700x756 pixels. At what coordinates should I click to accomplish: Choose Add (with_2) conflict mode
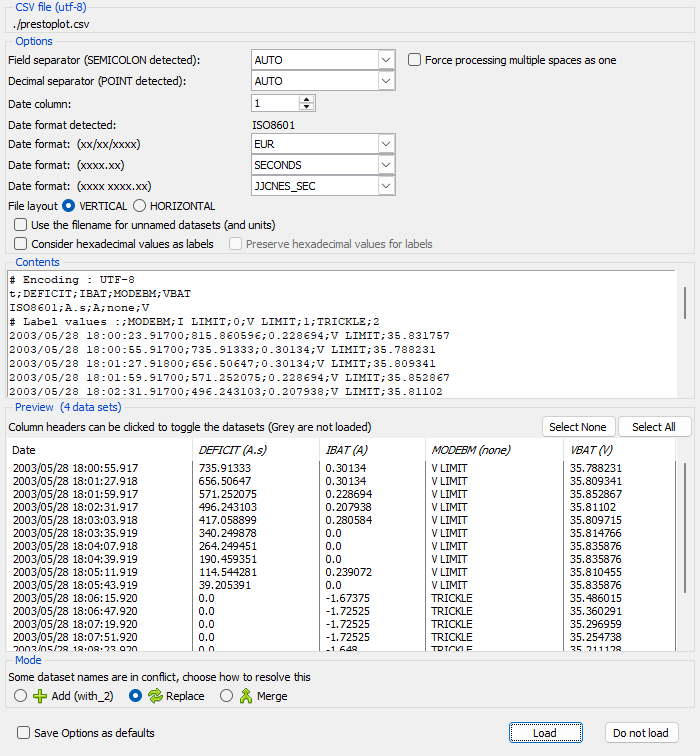pos(20,696)
